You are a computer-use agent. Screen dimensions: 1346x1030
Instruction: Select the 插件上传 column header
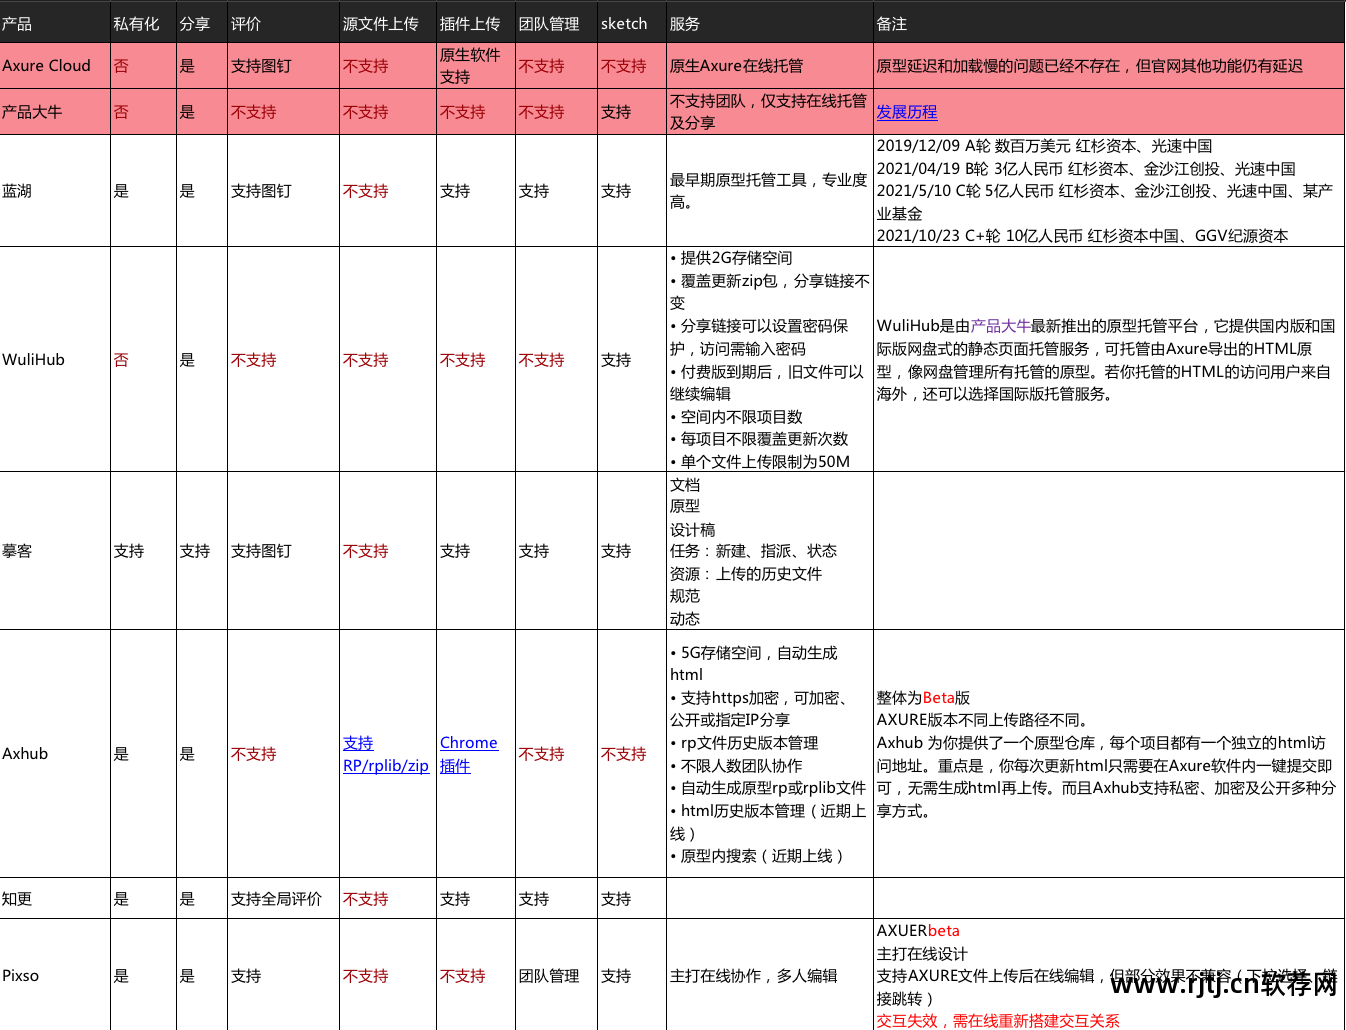tap(476, 23)
